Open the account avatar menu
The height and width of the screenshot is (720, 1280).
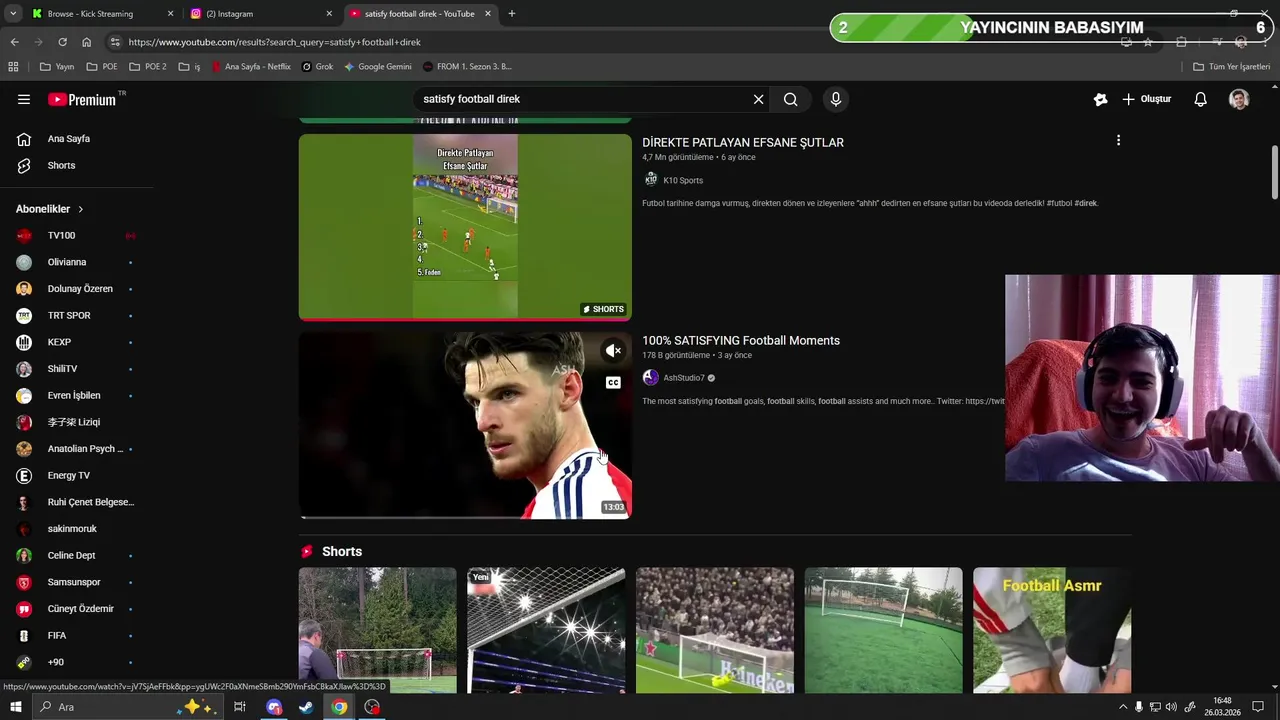(x=1239, y=99)
